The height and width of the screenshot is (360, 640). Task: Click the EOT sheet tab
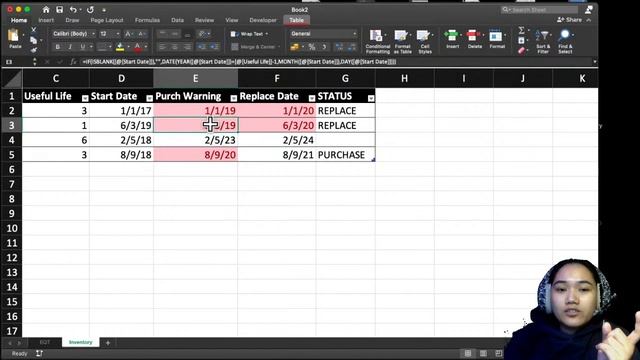45,342
